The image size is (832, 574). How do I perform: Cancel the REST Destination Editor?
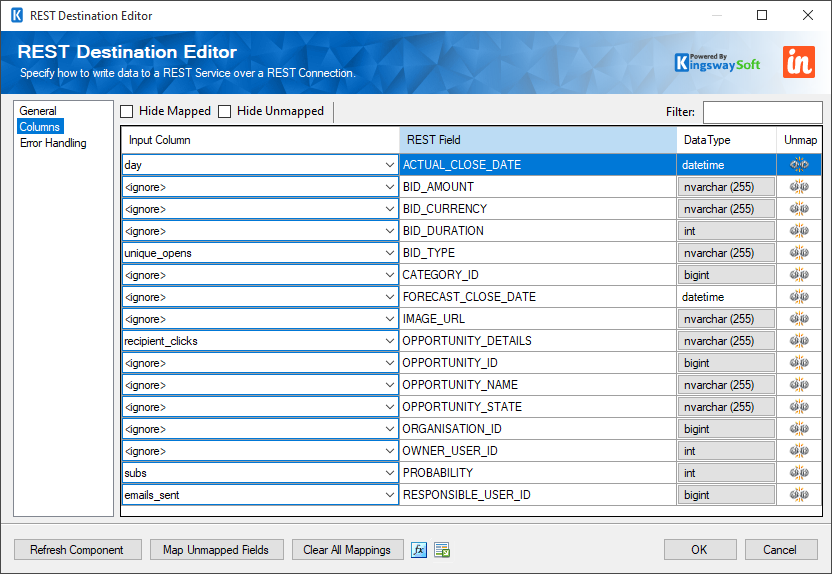pos(781,550)
